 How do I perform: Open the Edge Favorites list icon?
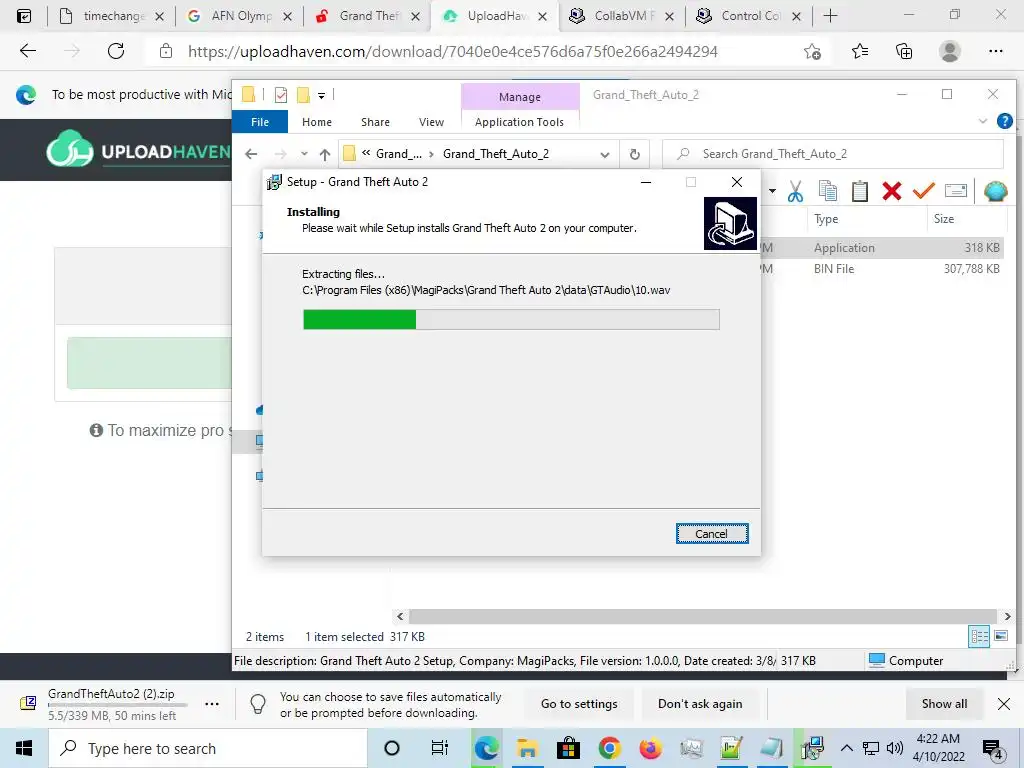(859, 52)
